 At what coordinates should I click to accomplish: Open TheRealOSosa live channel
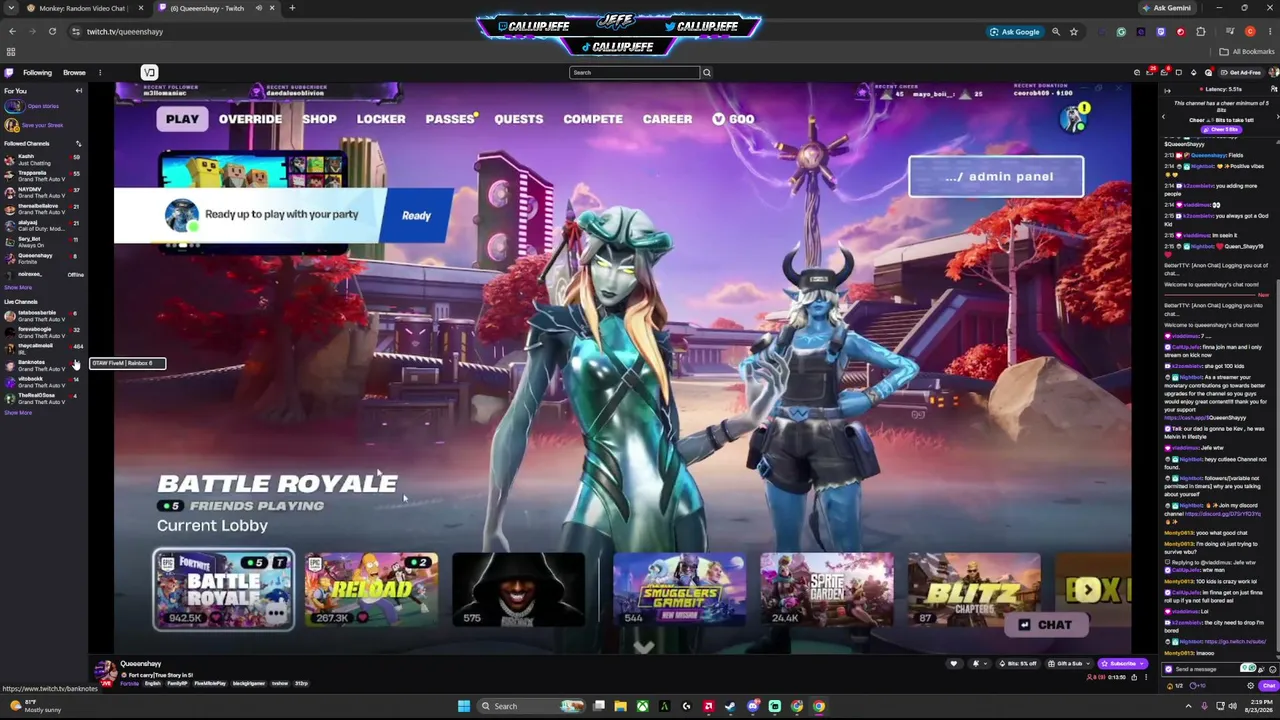tap(42, 397)
